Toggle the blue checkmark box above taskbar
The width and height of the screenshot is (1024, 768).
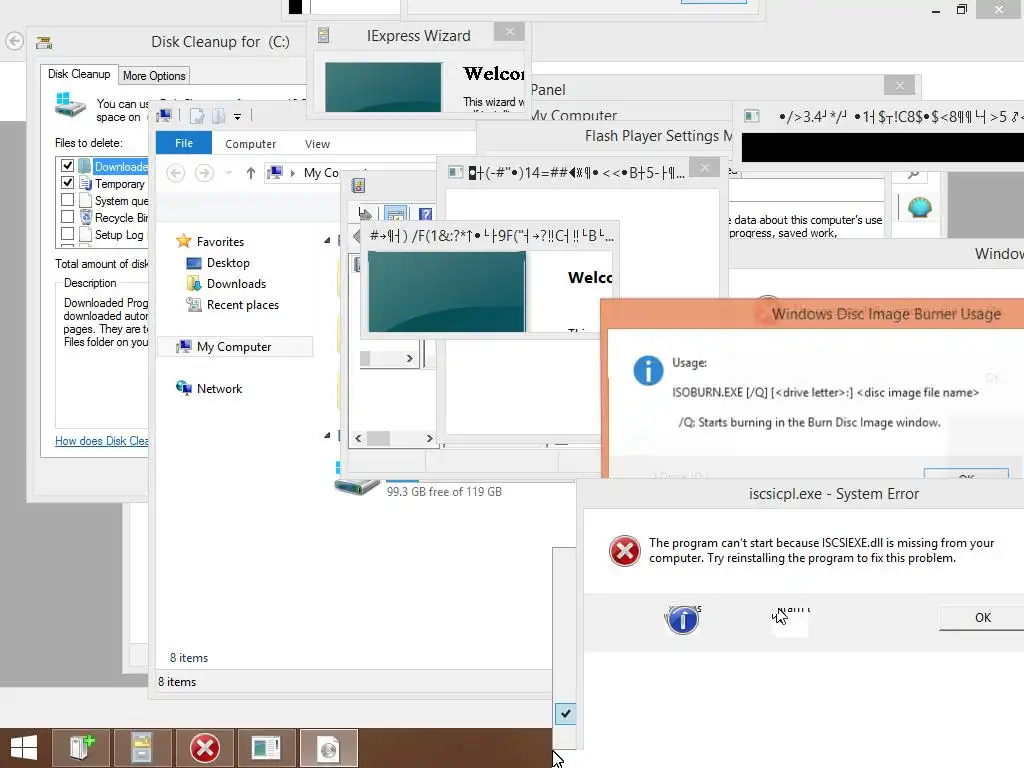coord(566,713)
